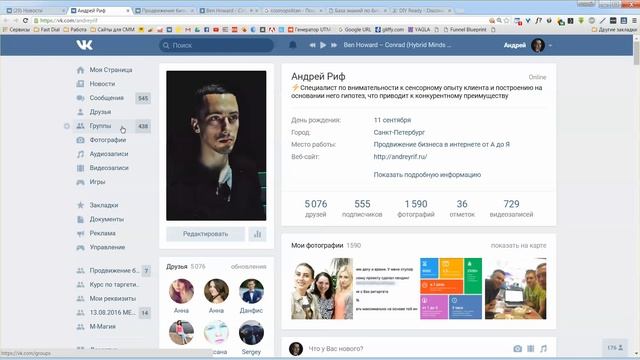640x360 pixels.
Task: Open friend Данфис avatar
Action: (251, 291)
